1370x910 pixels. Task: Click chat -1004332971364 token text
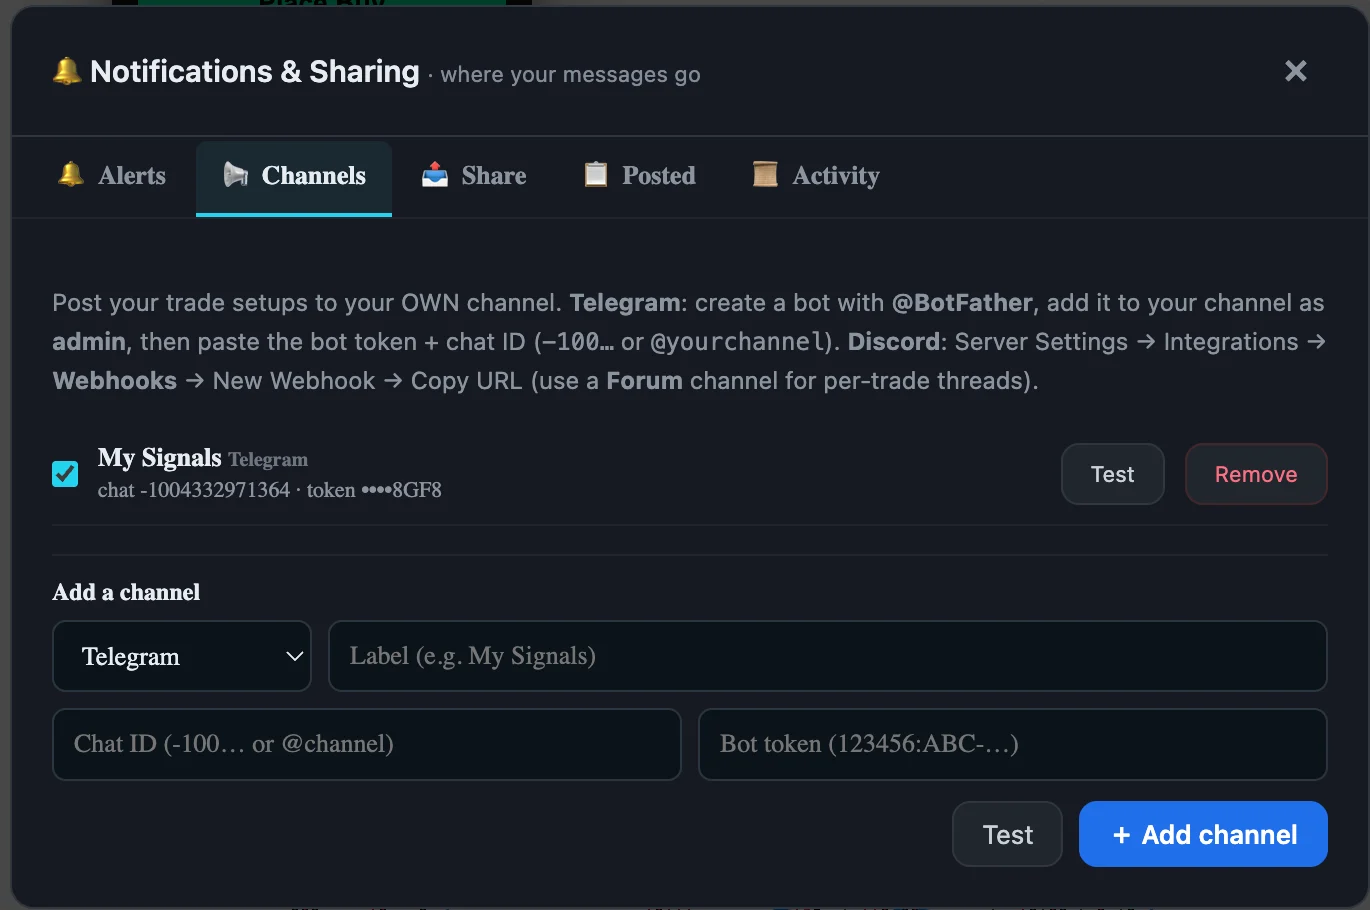click(x=270, y=490)
